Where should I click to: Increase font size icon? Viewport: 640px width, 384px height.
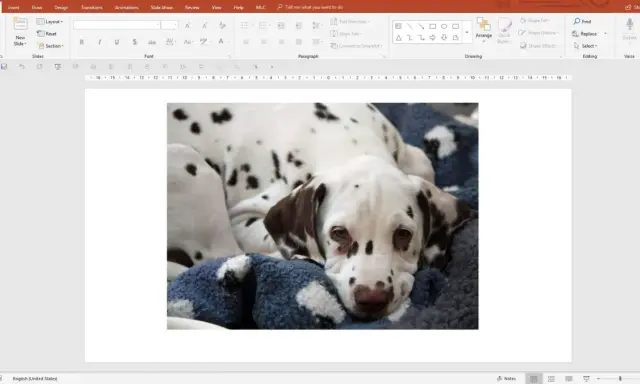(x=187, y=25)
